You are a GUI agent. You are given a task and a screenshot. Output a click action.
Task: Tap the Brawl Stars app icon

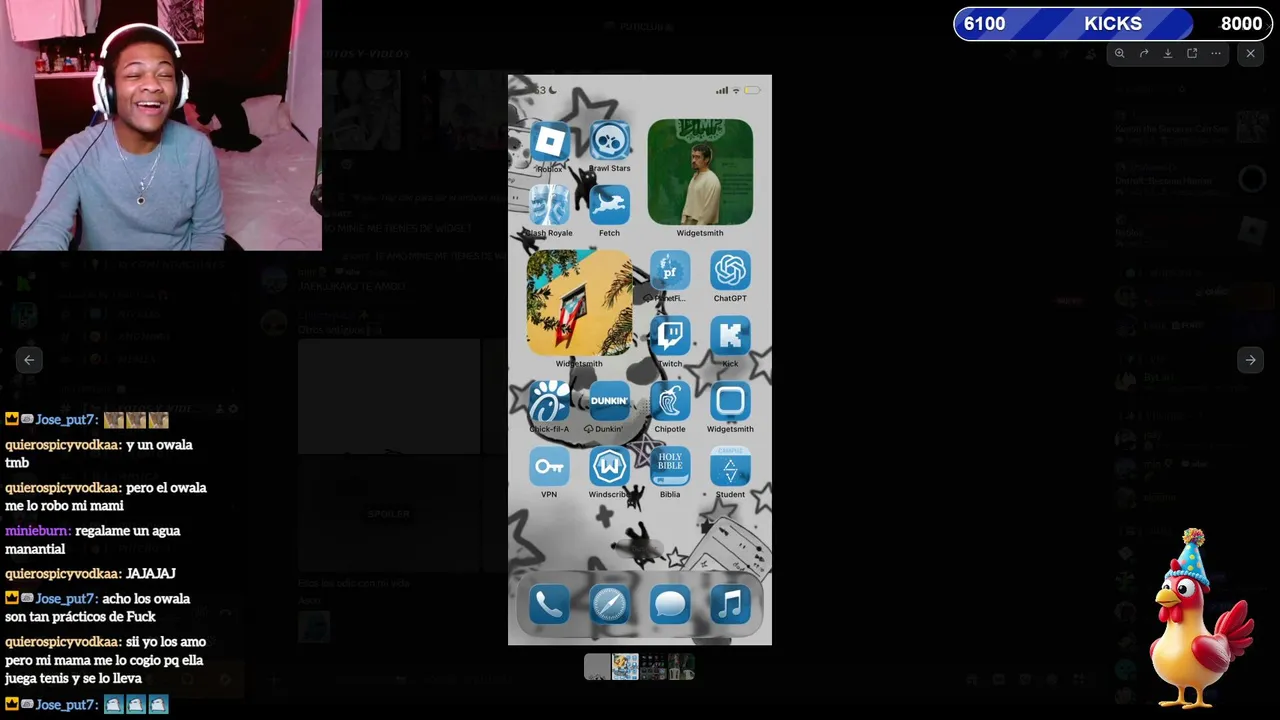[609, 142]
